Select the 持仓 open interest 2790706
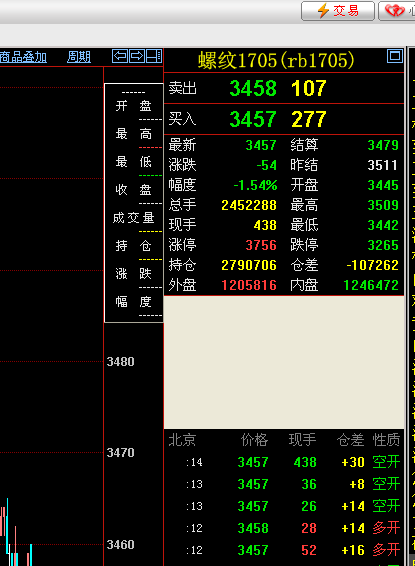 tap(249, 265)
